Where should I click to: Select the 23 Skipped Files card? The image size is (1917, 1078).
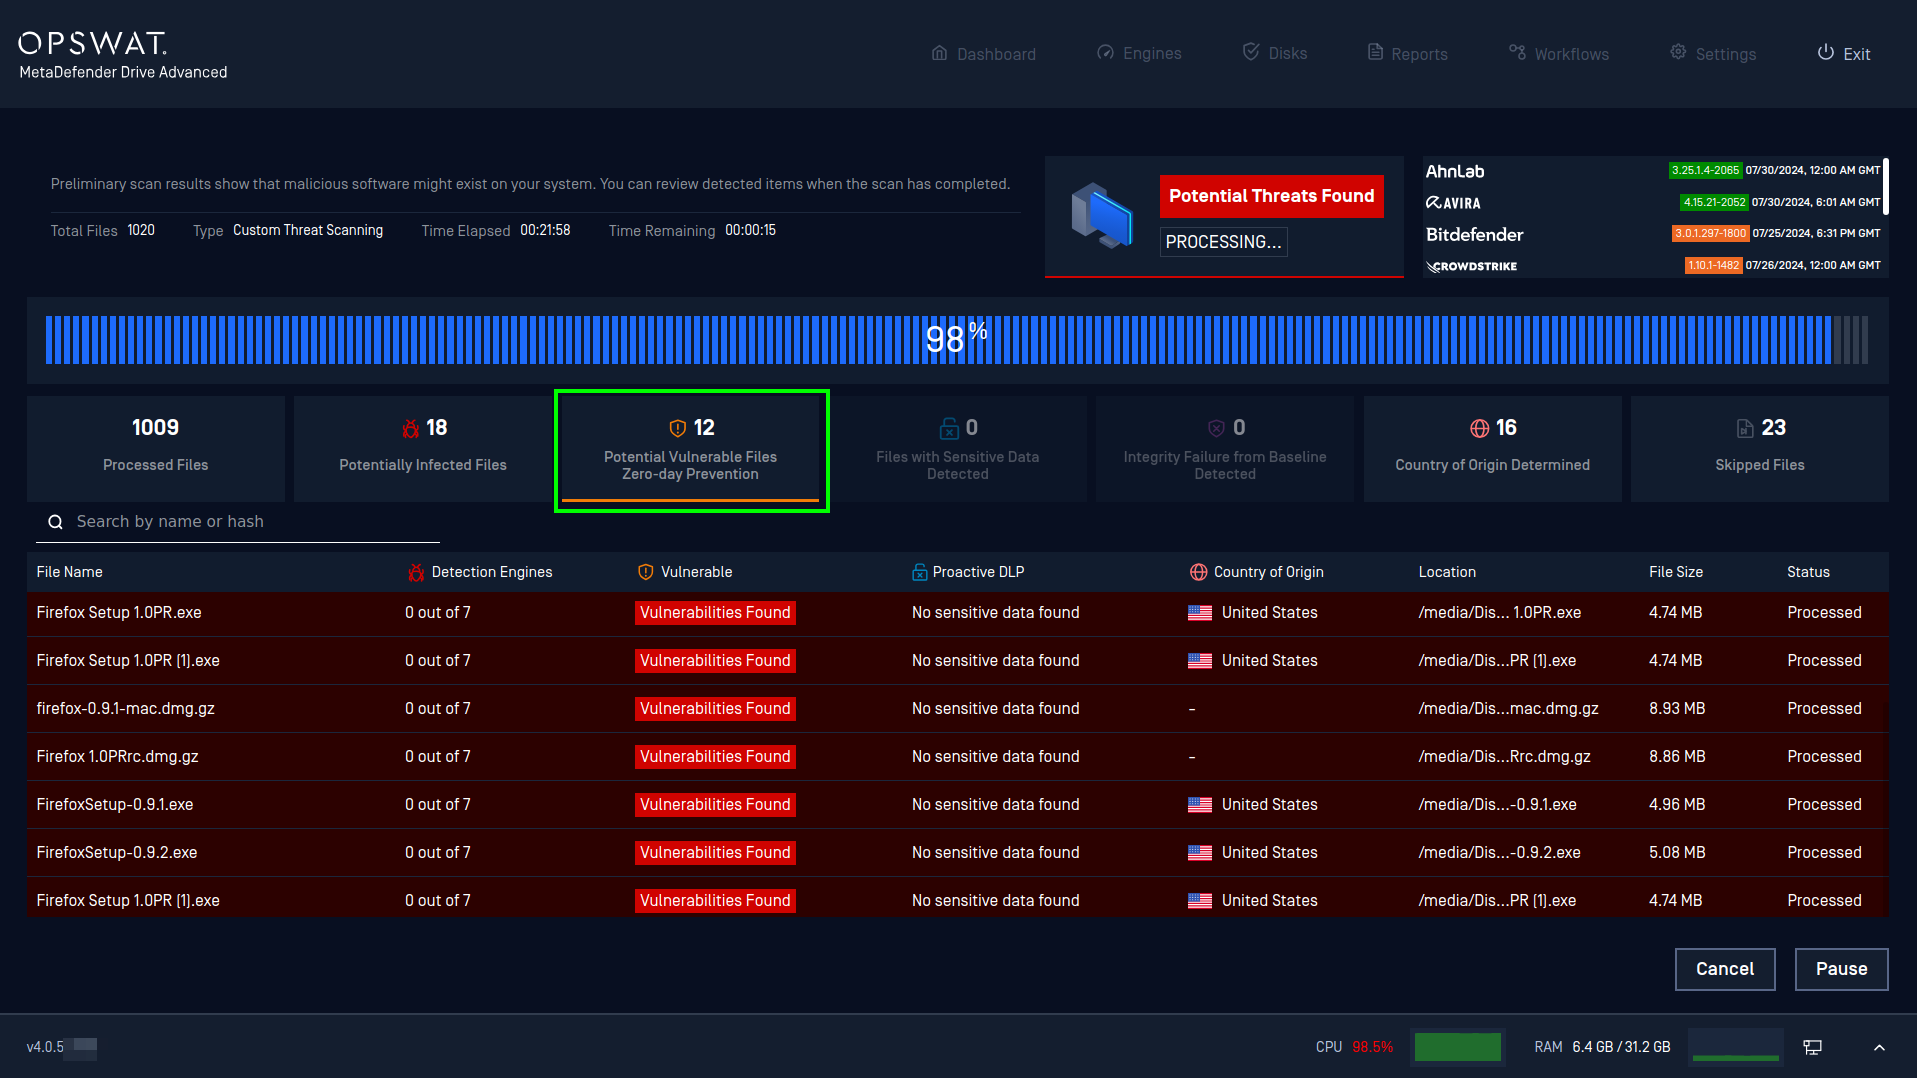tap(1760, 448)
